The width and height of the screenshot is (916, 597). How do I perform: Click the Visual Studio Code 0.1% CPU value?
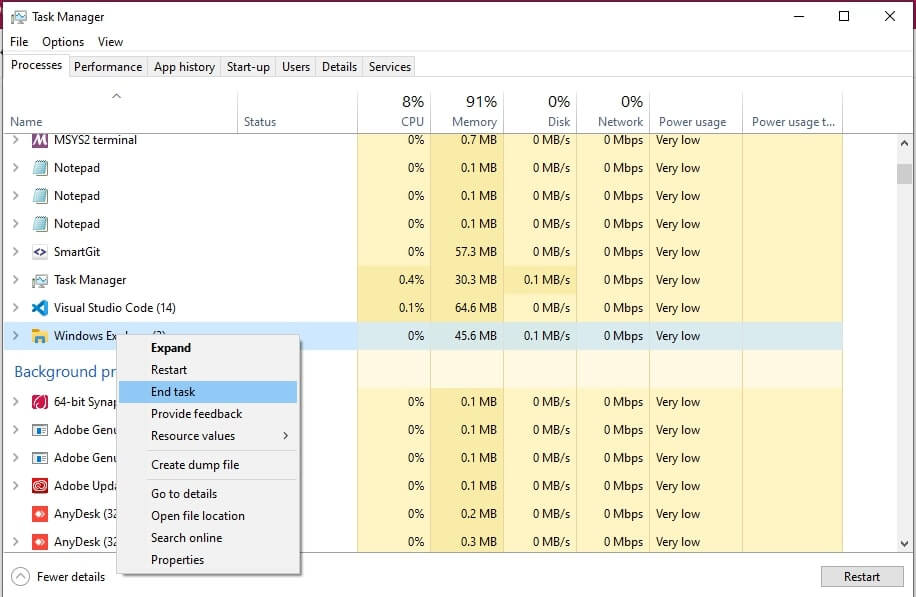click(x=394, y=308)
